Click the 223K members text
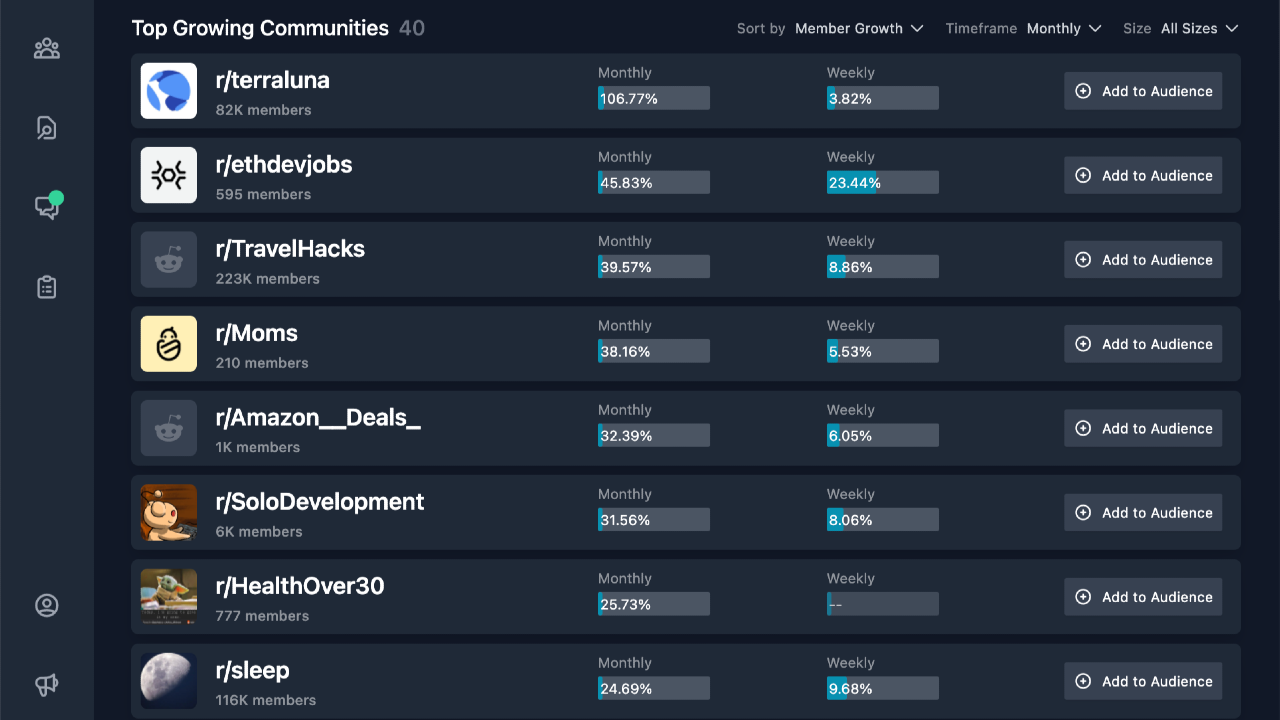The height and width of the screenshot is (720, 1280). pyautogui.click(x=268, y=279)
